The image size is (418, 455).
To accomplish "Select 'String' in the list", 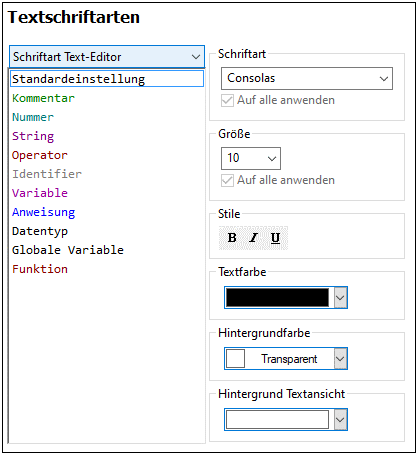I will 33,136.
